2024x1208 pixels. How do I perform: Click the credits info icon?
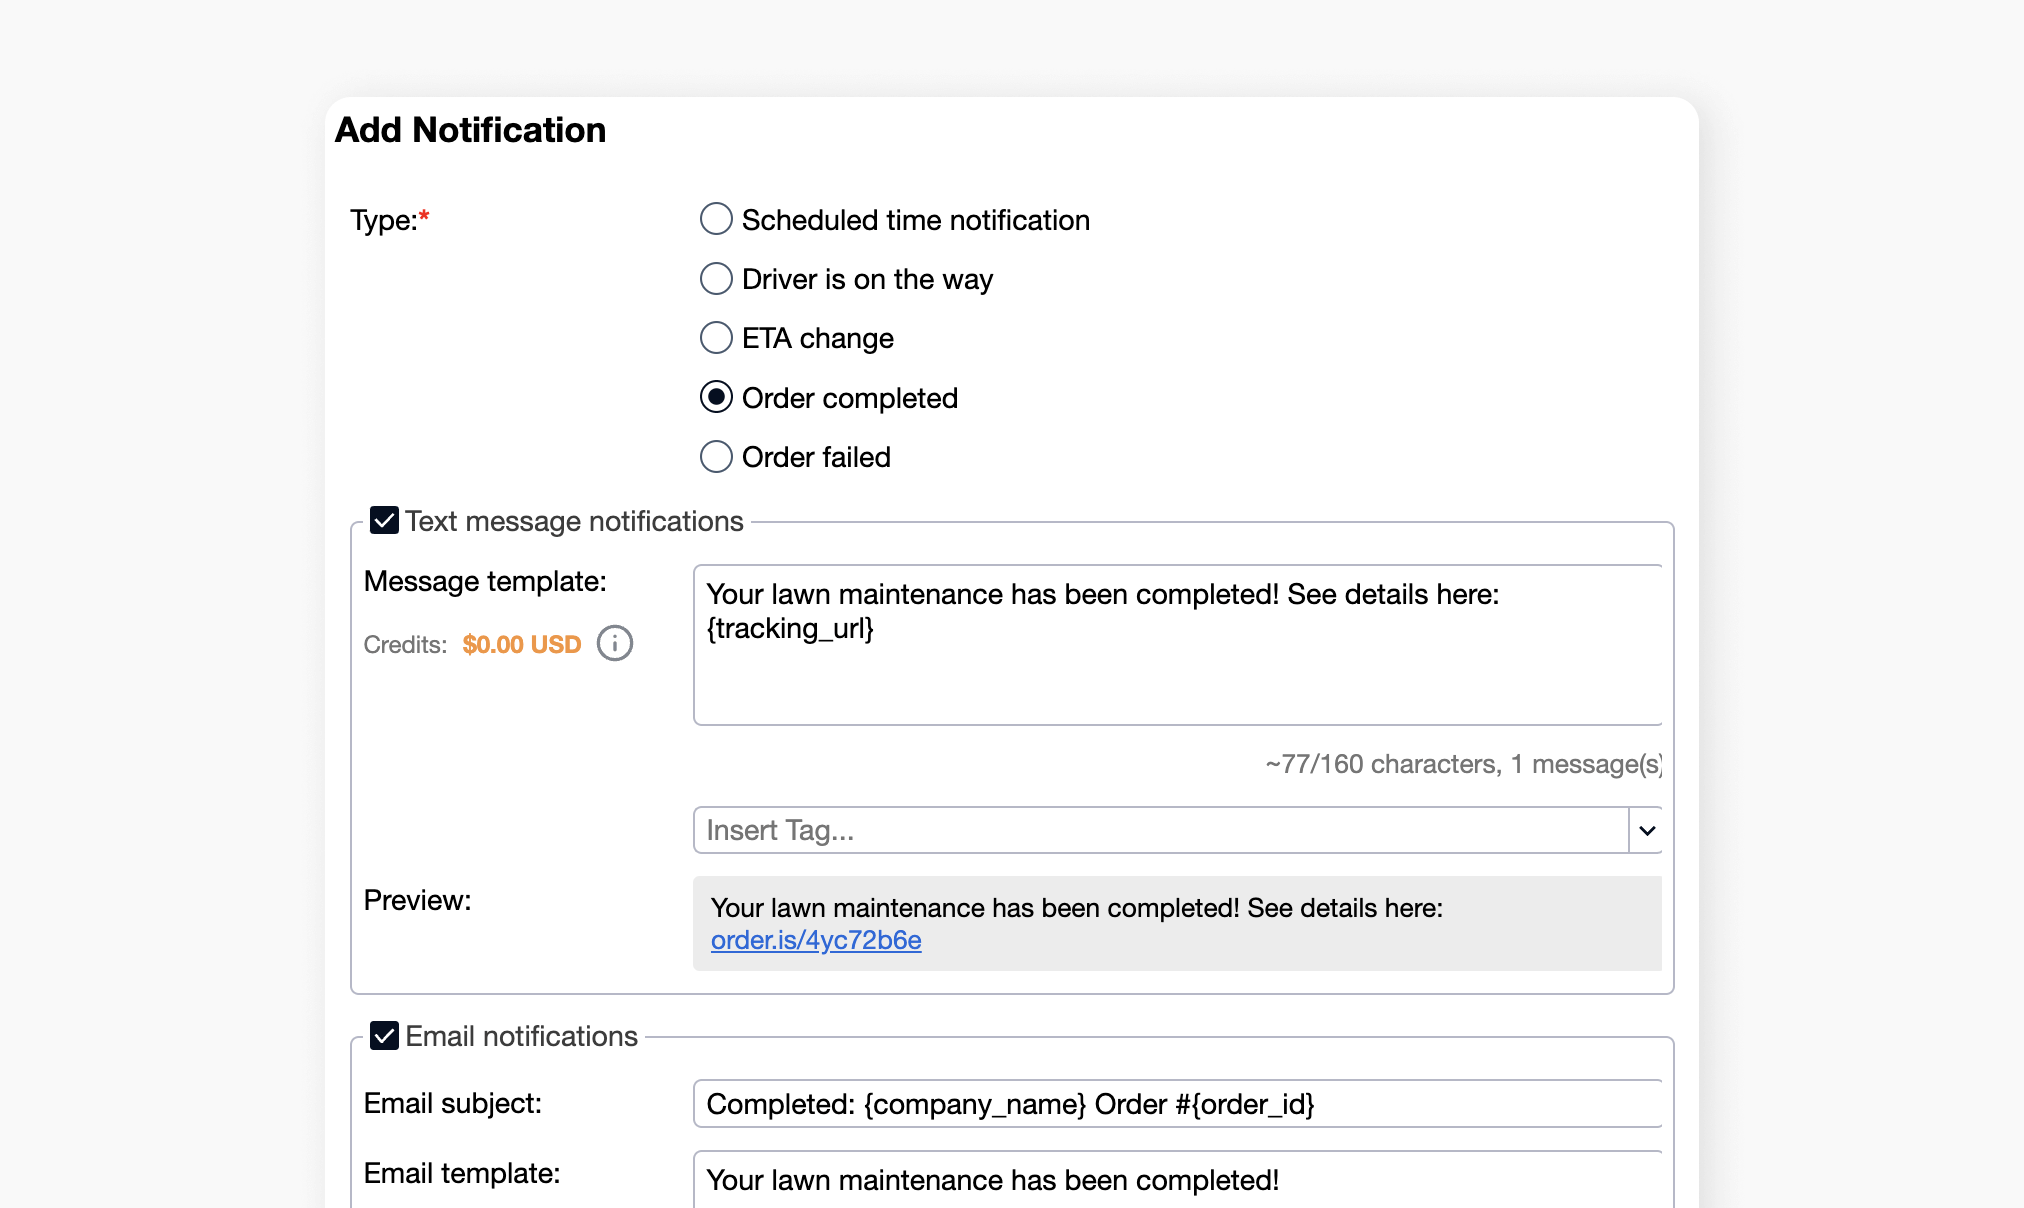[614, 643]
